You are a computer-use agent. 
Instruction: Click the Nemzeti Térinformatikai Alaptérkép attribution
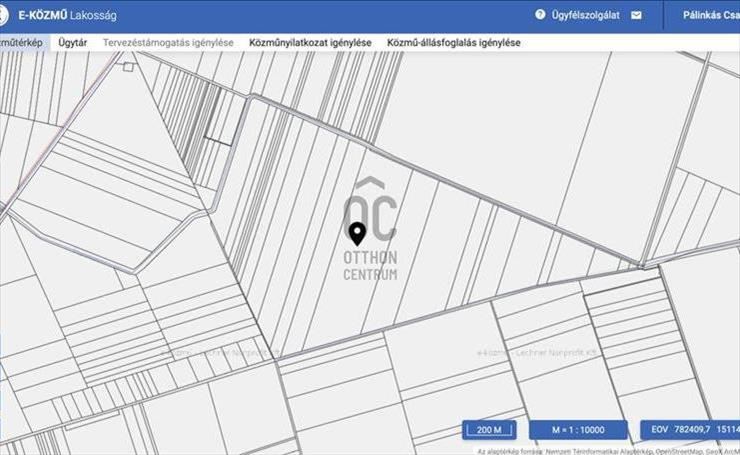[x=582, y=451]
